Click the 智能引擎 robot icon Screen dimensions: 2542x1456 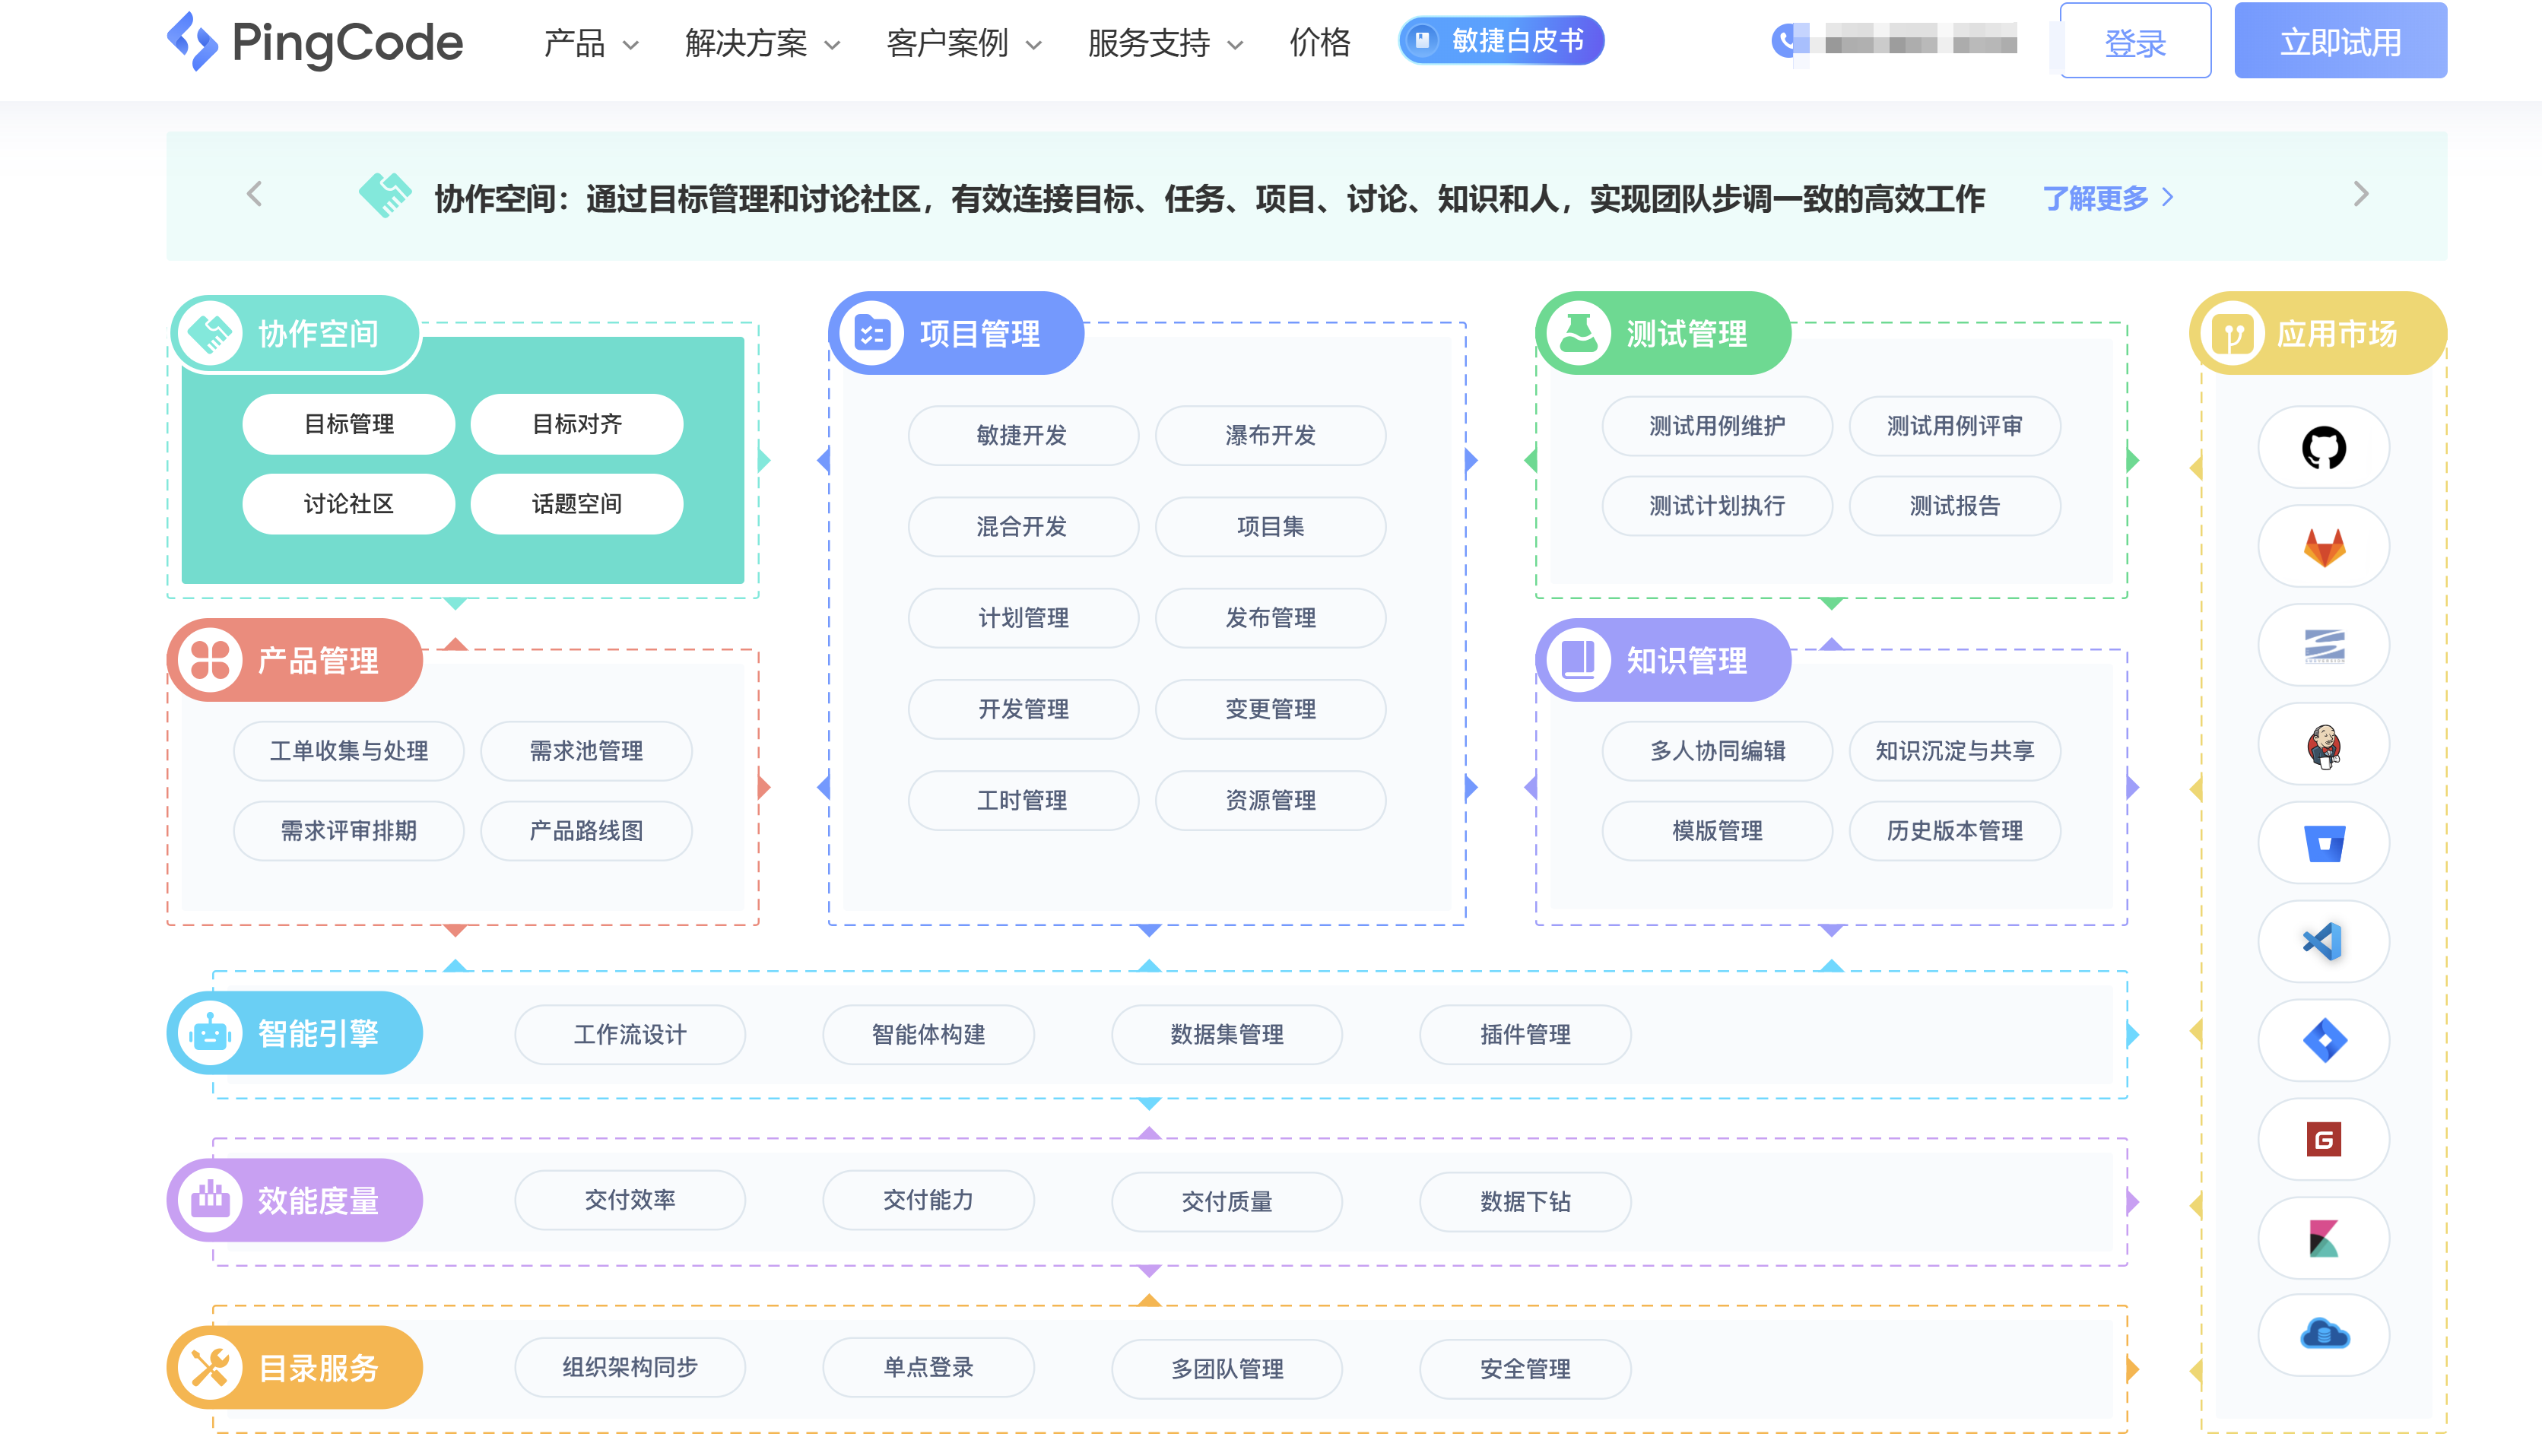(212, 1033)
